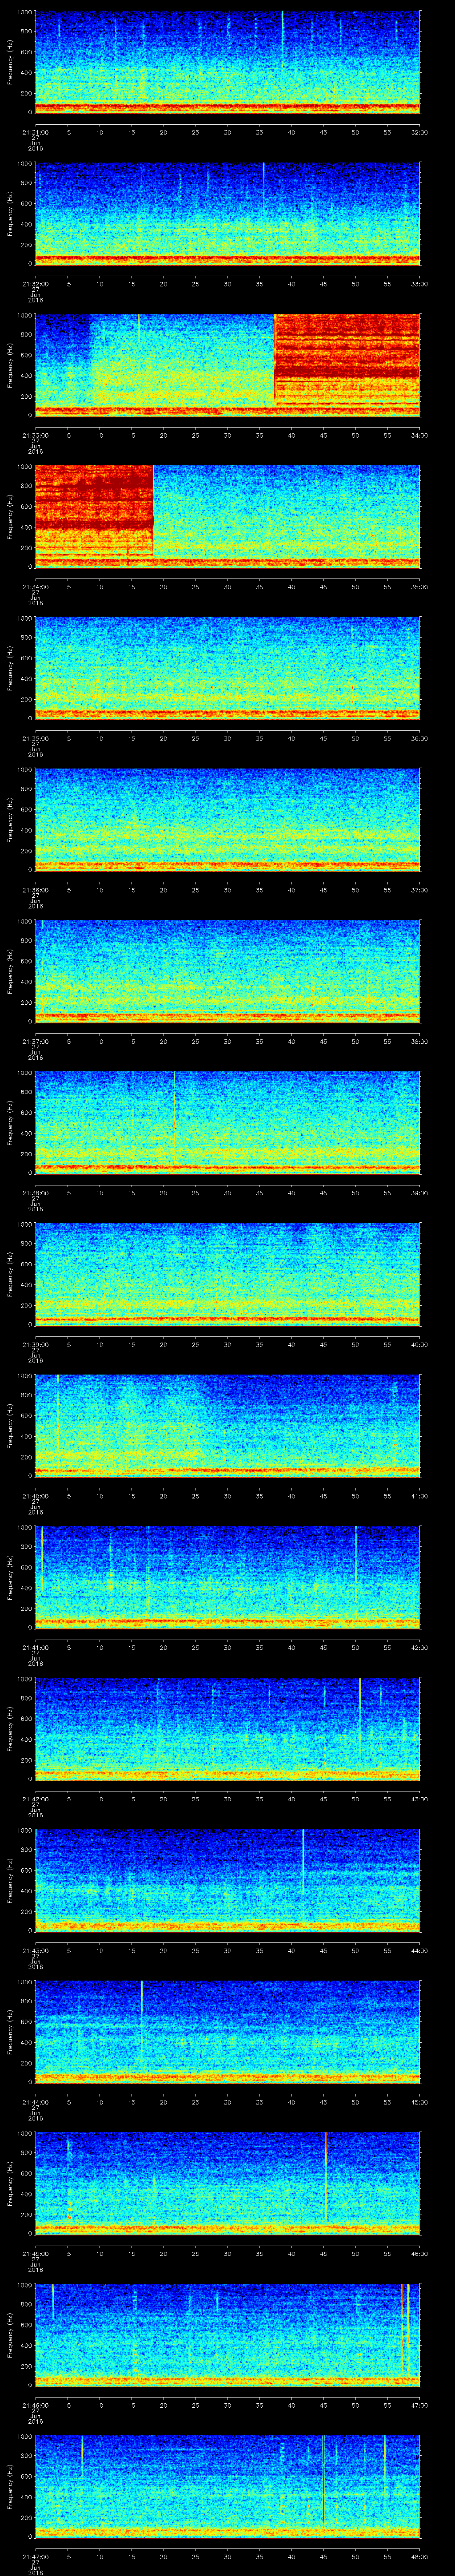Click the 21:35:00 start time label

click(35, 738)
